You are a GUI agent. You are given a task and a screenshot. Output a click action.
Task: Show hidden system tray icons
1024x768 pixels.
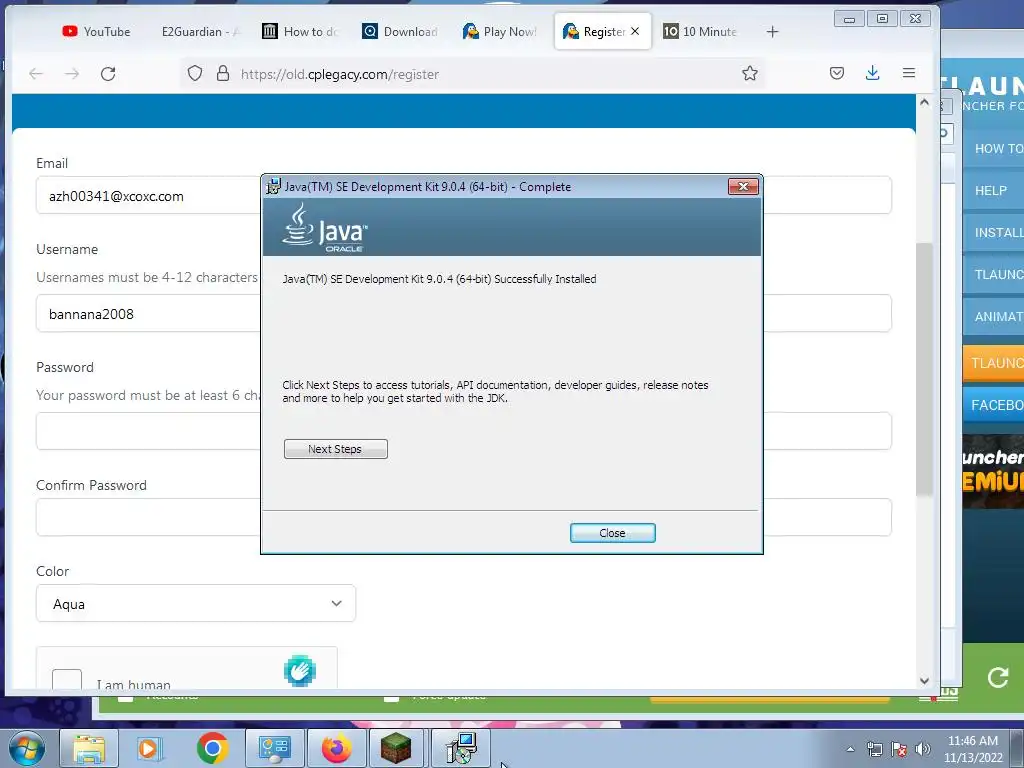pyautogui.click(x=850, y=749)
